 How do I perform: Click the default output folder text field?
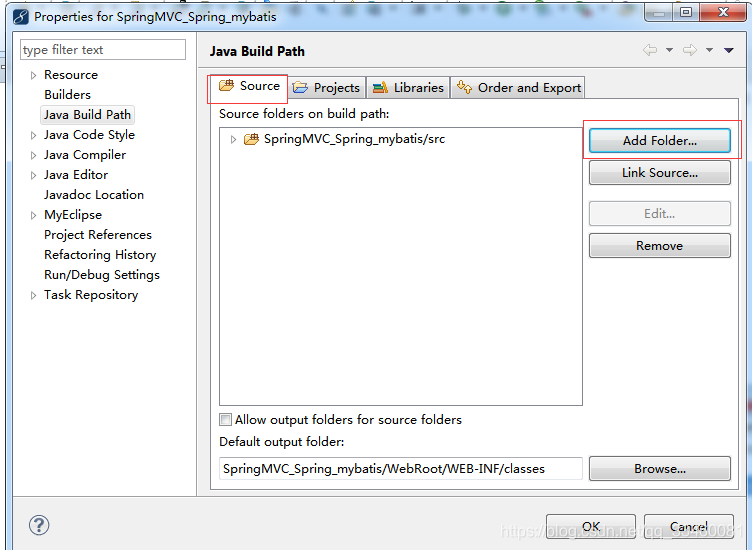tap(401, 468)
